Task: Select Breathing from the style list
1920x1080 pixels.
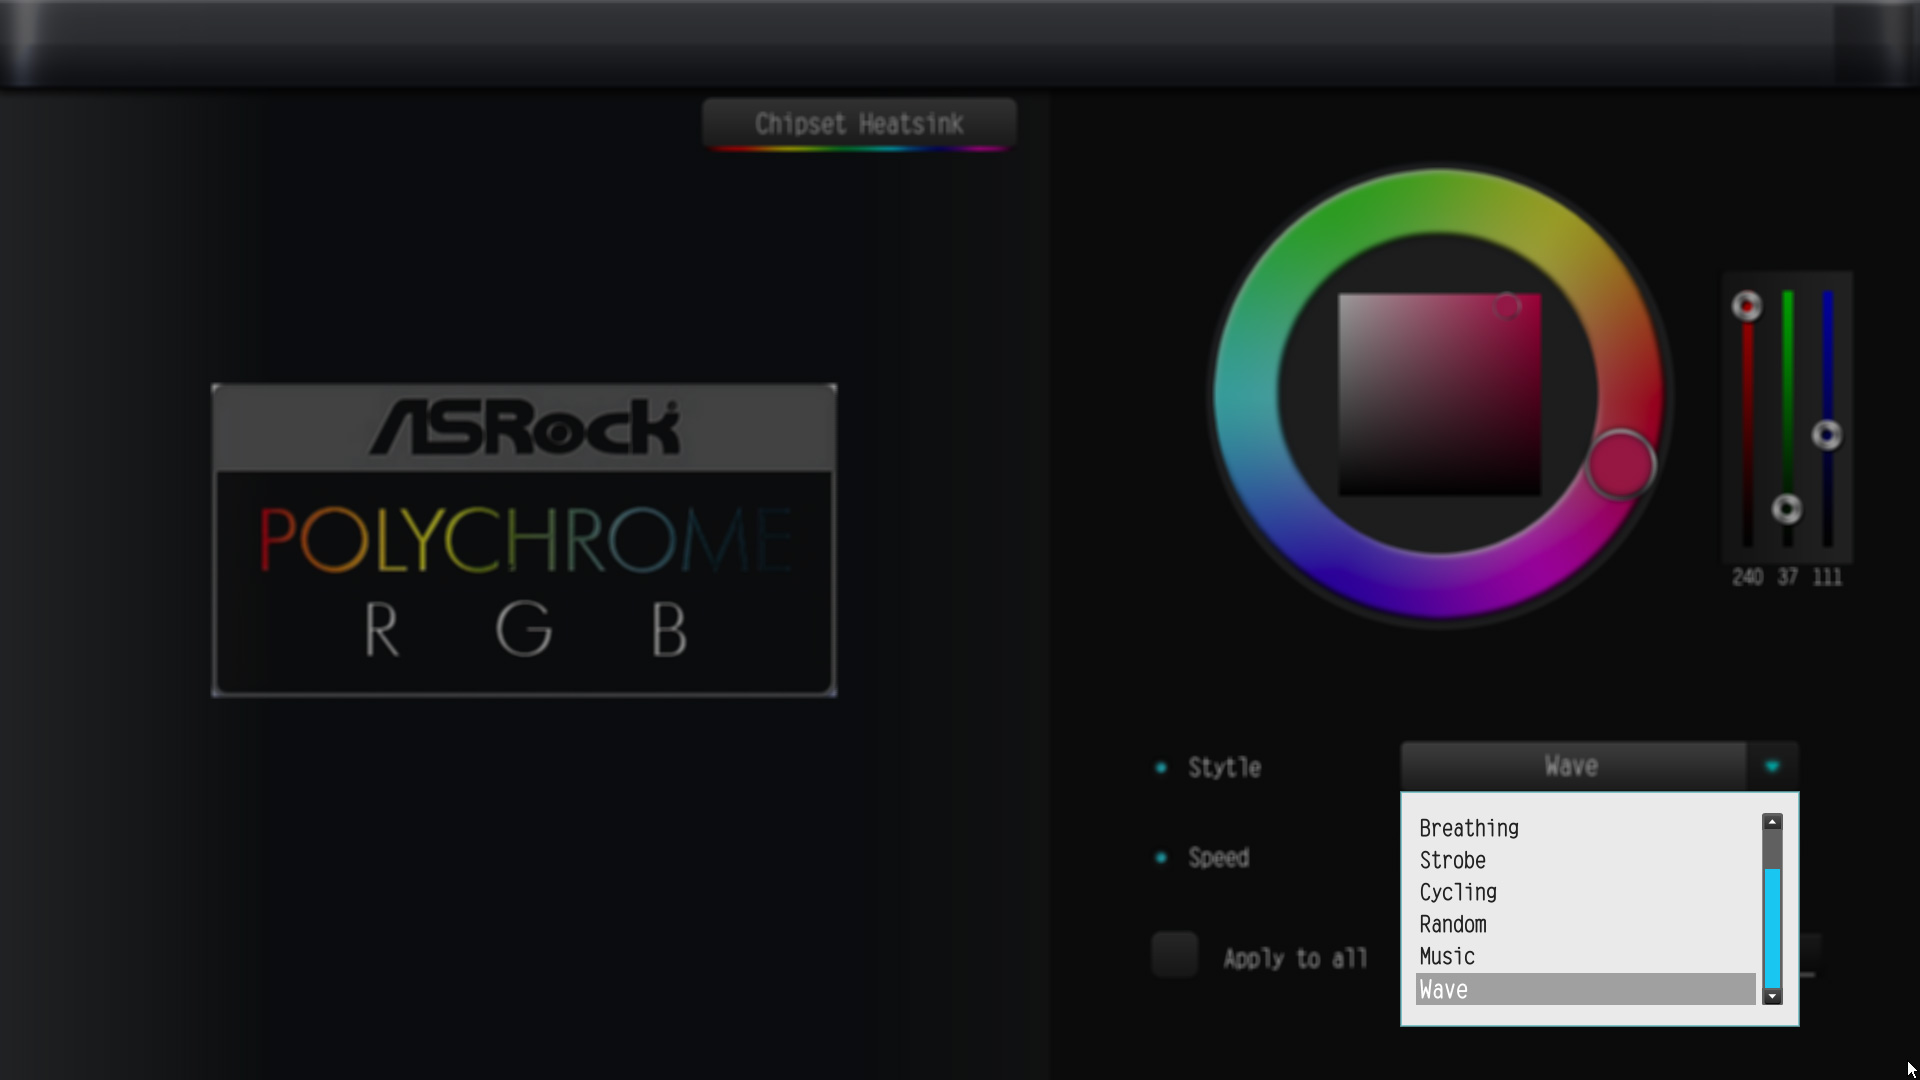Action: click(x=1469, y=828)
